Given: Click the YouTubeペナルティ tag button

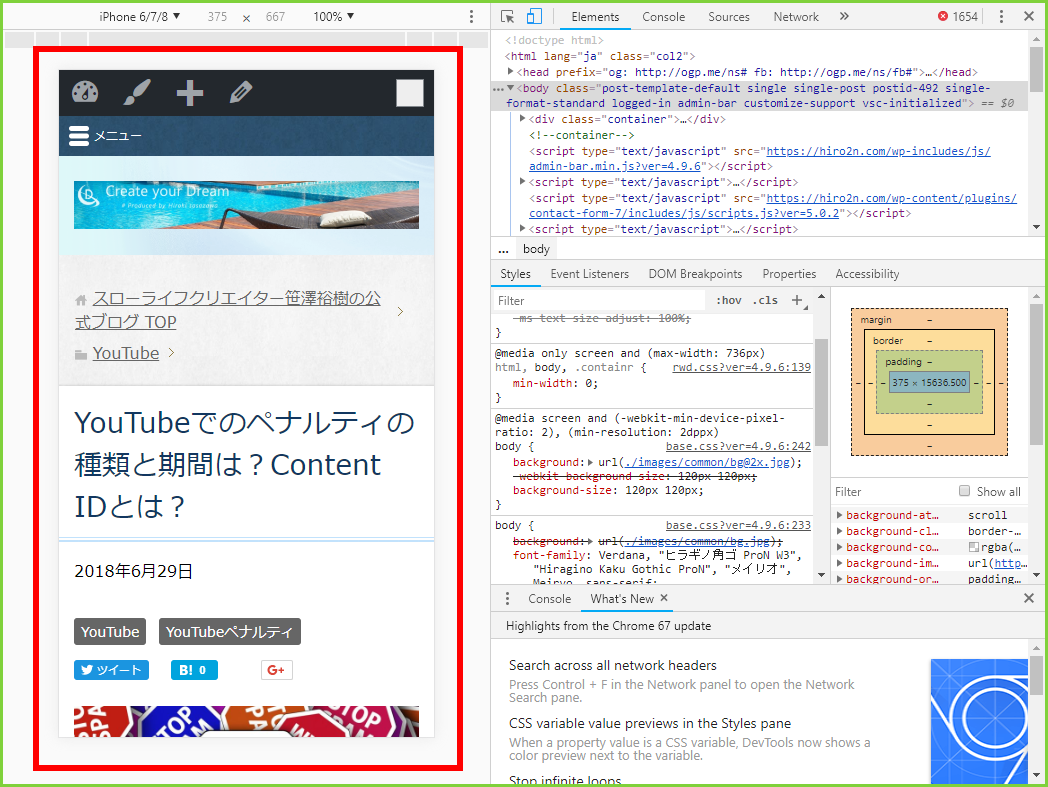Looking at the screenshot, I should pyautogui.click(x=229, y=631).
